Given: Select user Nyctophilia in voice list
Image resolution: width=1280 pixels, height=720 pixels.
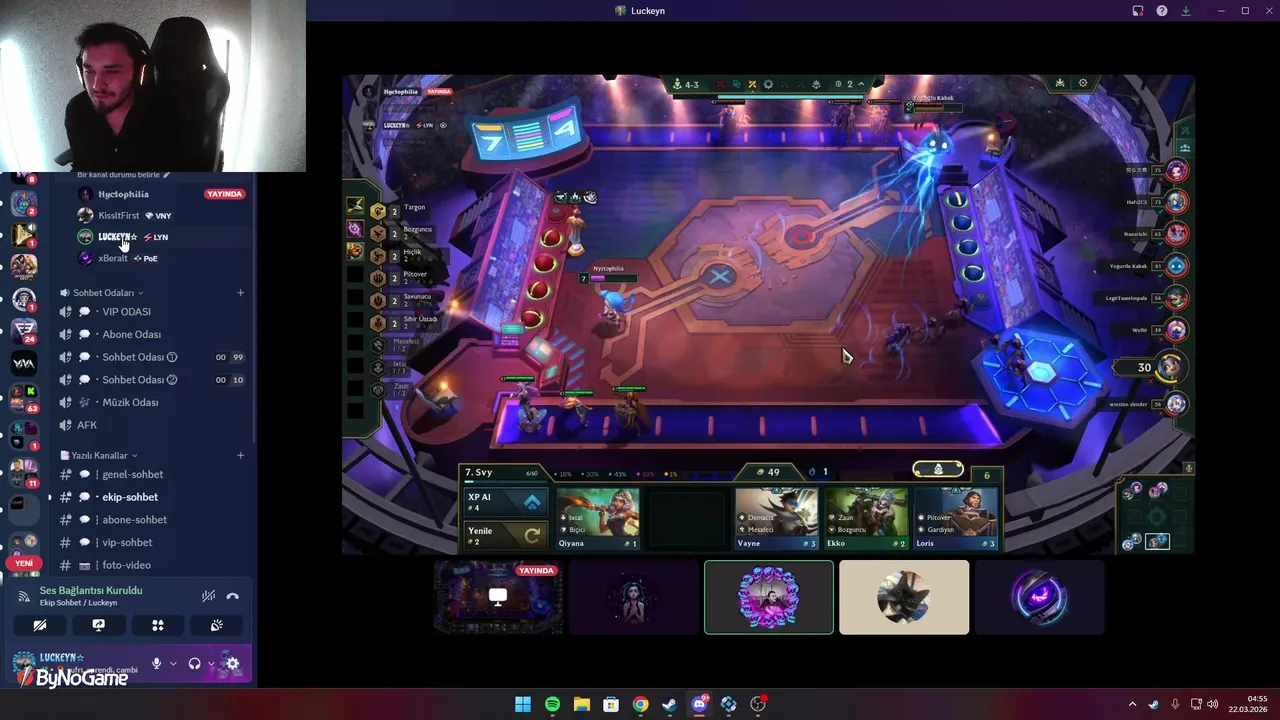Looking at the screenshot, I should pyautogui.click(x=160, y=194).
